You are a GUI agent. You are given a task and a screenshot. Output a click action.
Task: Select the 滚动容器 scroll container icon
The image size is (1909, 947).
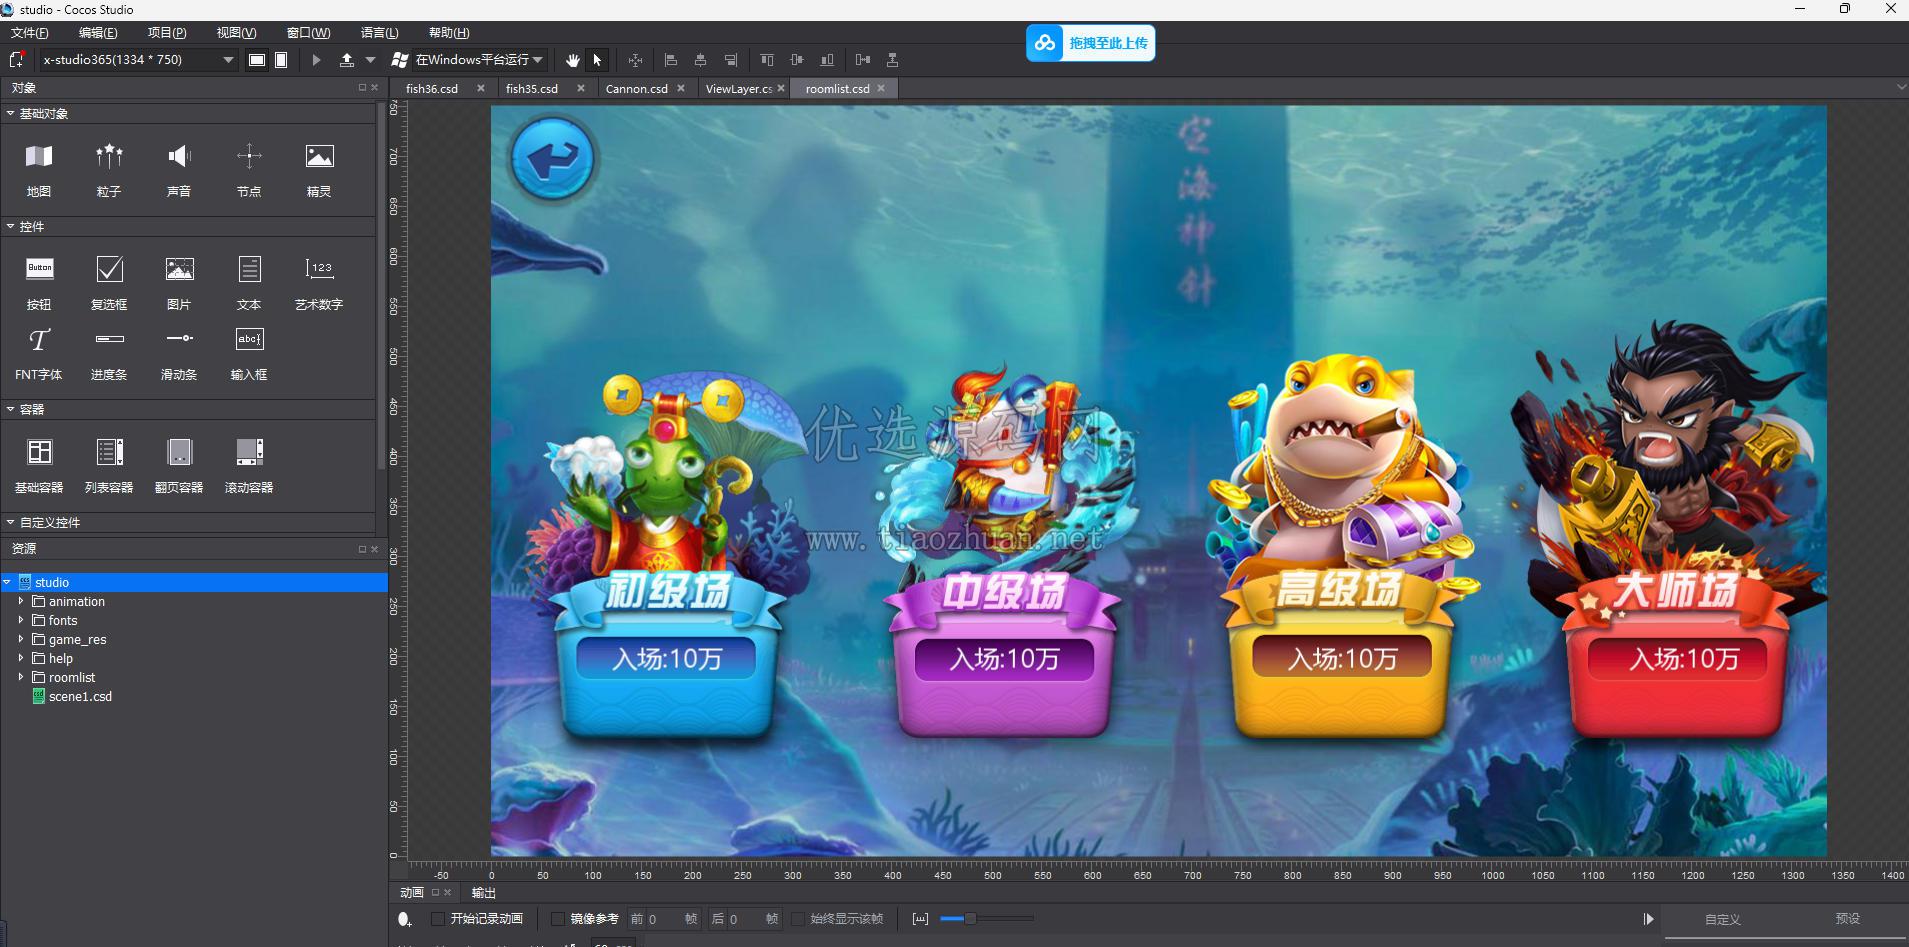click(249, 452)
